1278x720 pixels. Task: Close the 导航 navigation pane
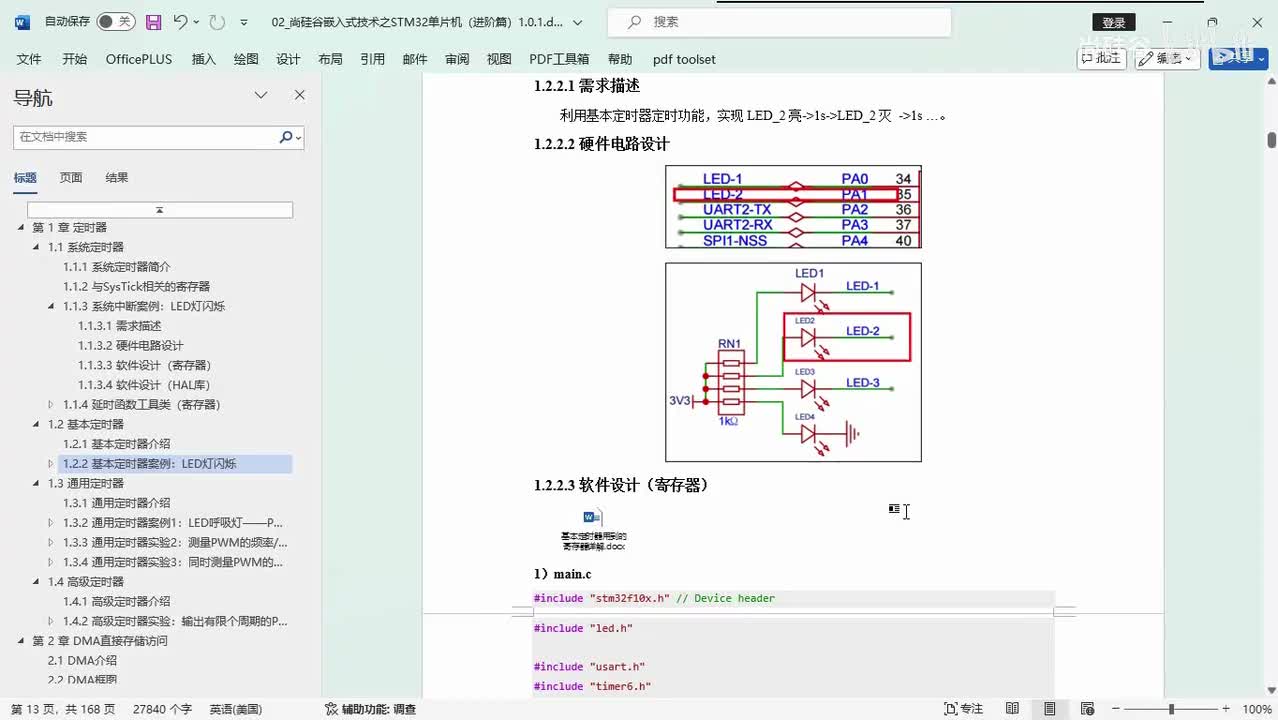click(x=299, y=96)
